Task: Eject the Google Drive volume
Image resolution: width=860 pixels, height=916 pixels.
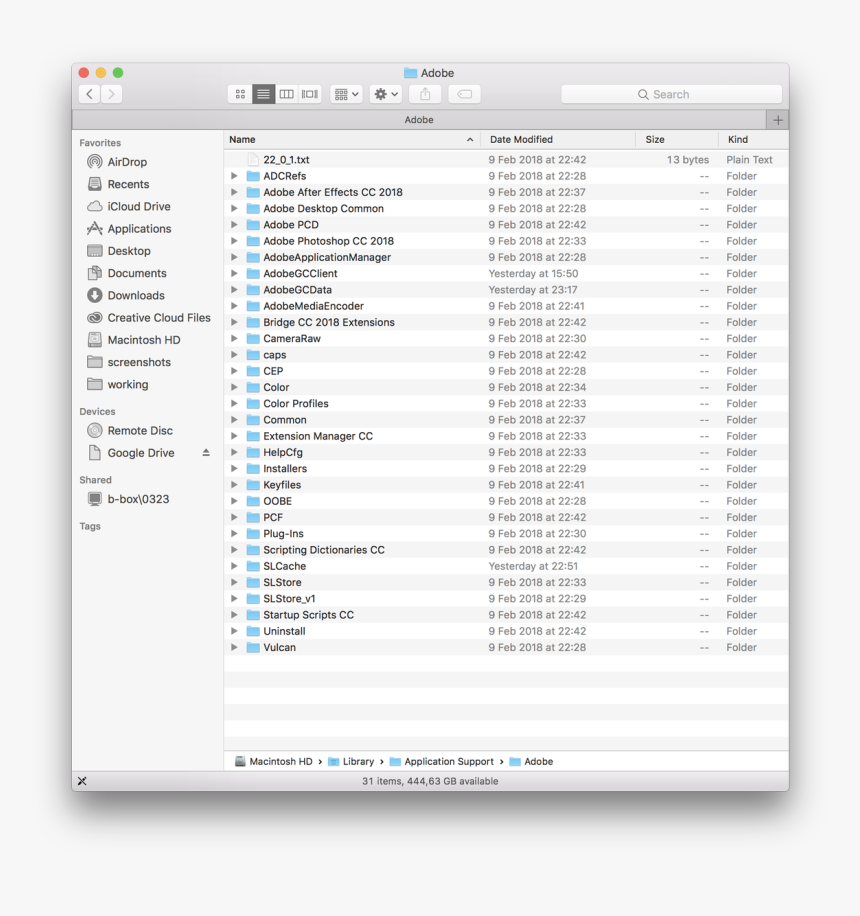Action: [206, 453]
